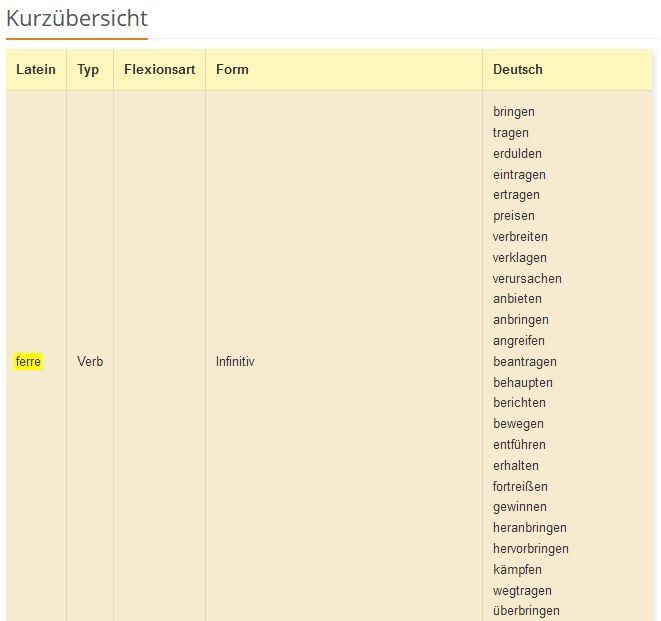Select the 'Infinitiv' form cell
Screen dimensions: 661x621
pyautogui.click(x=235, y=361)
